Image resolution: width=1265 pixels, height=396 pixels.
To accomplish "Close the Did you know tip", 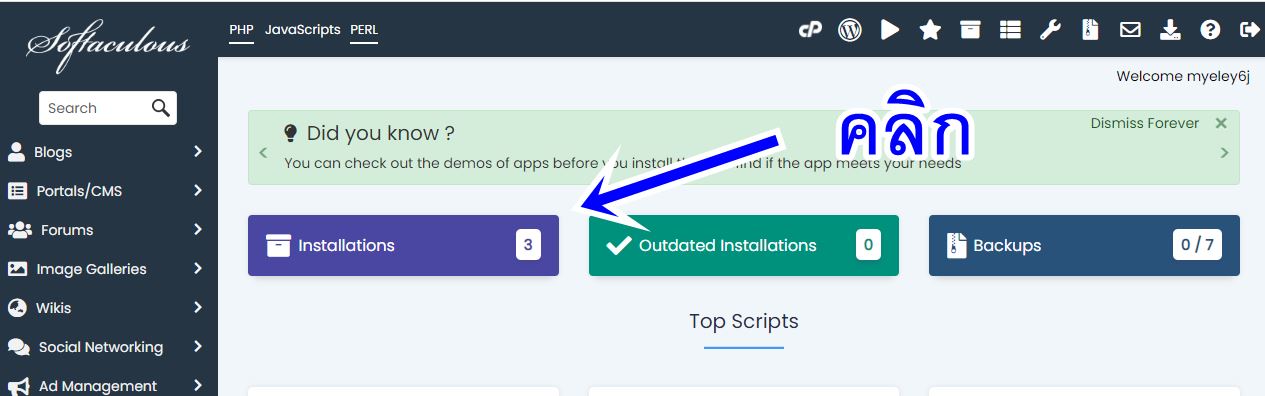I will click(x=1221, y=124).
